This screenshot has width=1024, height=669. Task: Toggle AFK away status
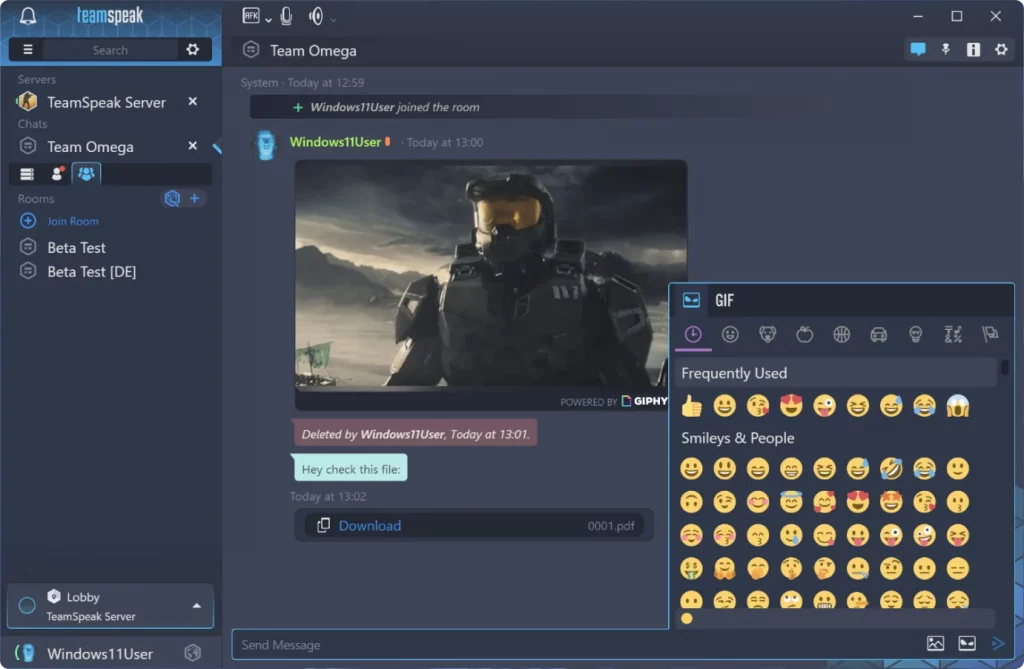[251, 16]
